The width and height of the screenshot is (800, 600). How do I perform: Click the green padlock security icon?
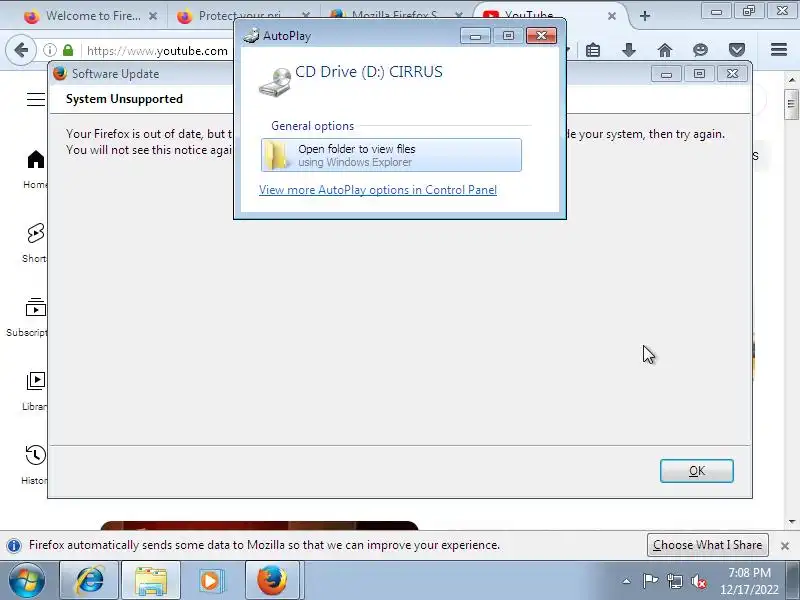click(x=68, y=51)
